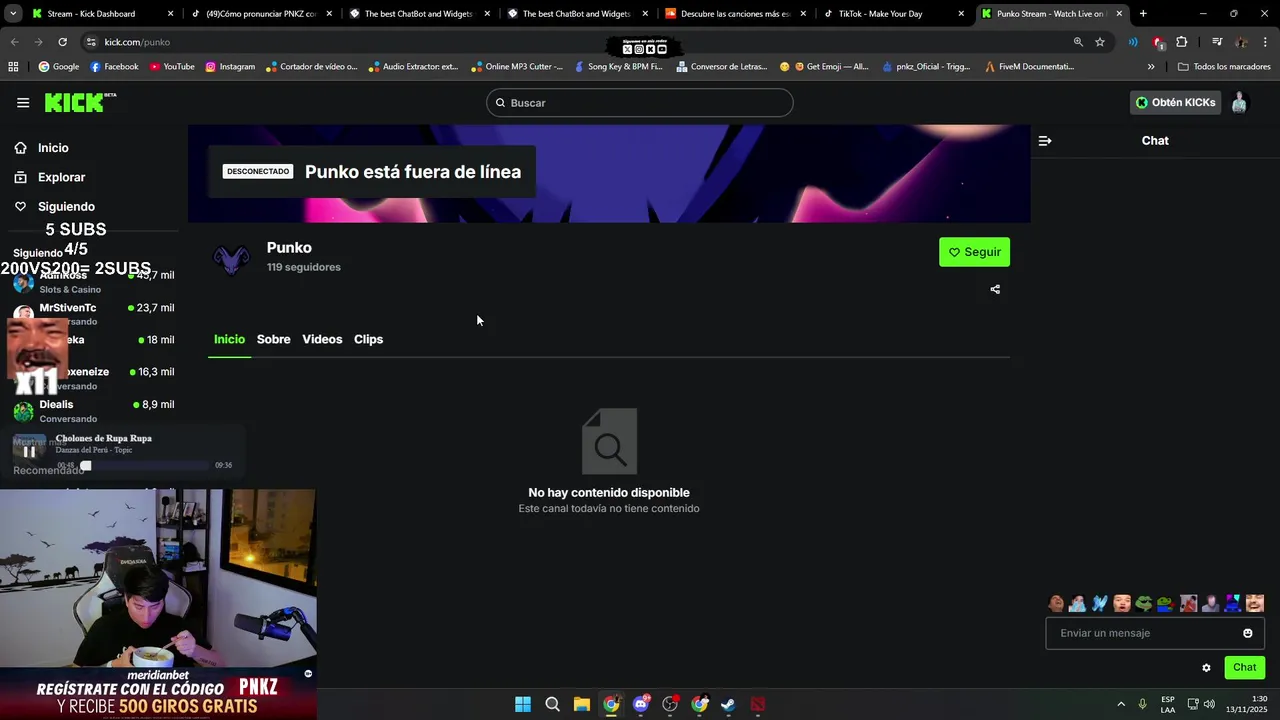Screen dimensions: 1280x720
Task: Open the emoji picker in message box
Action: tap(1247, 633)
